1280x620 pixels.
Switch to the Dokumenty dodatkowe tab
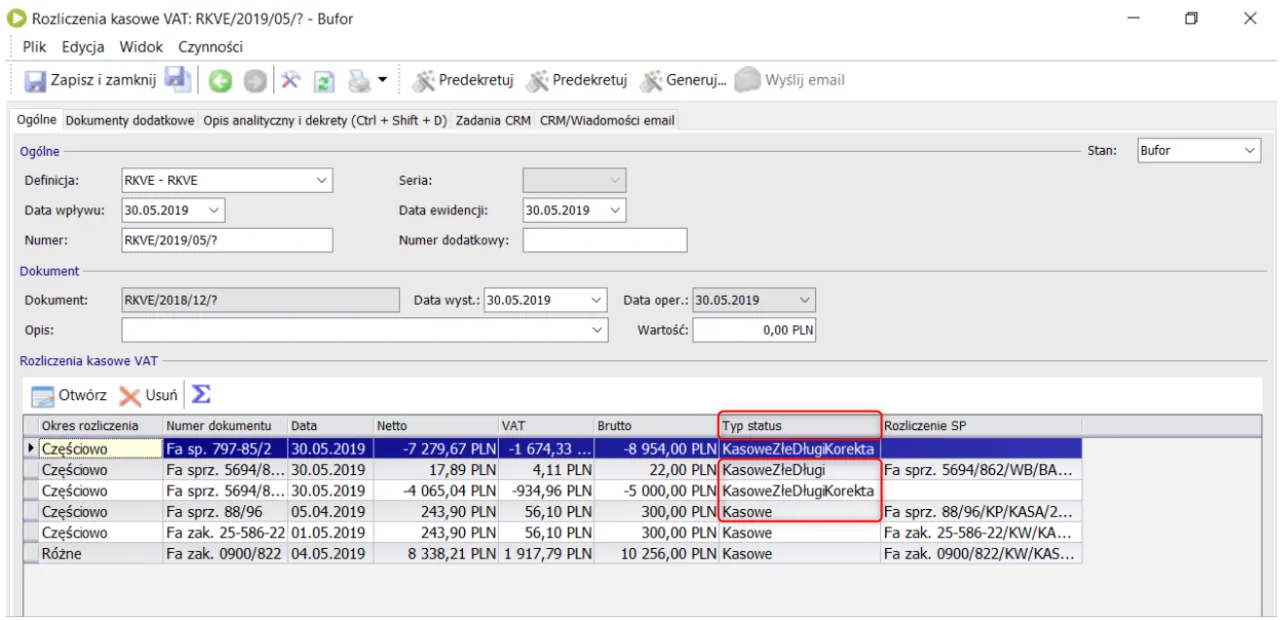coord(130,120)
